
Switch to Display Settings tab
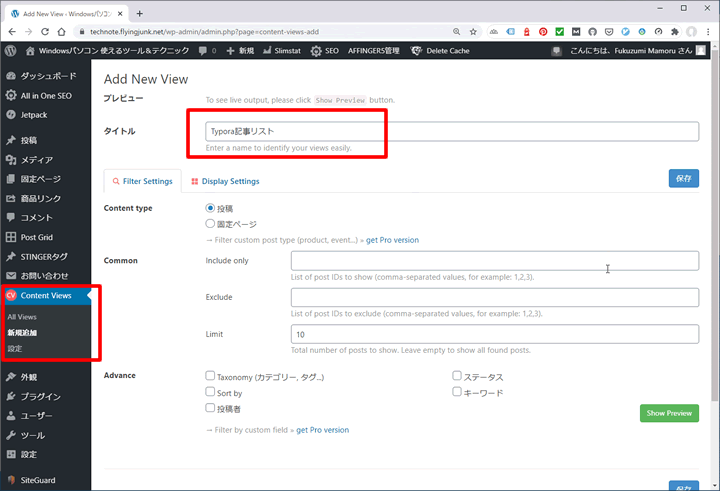225,181
